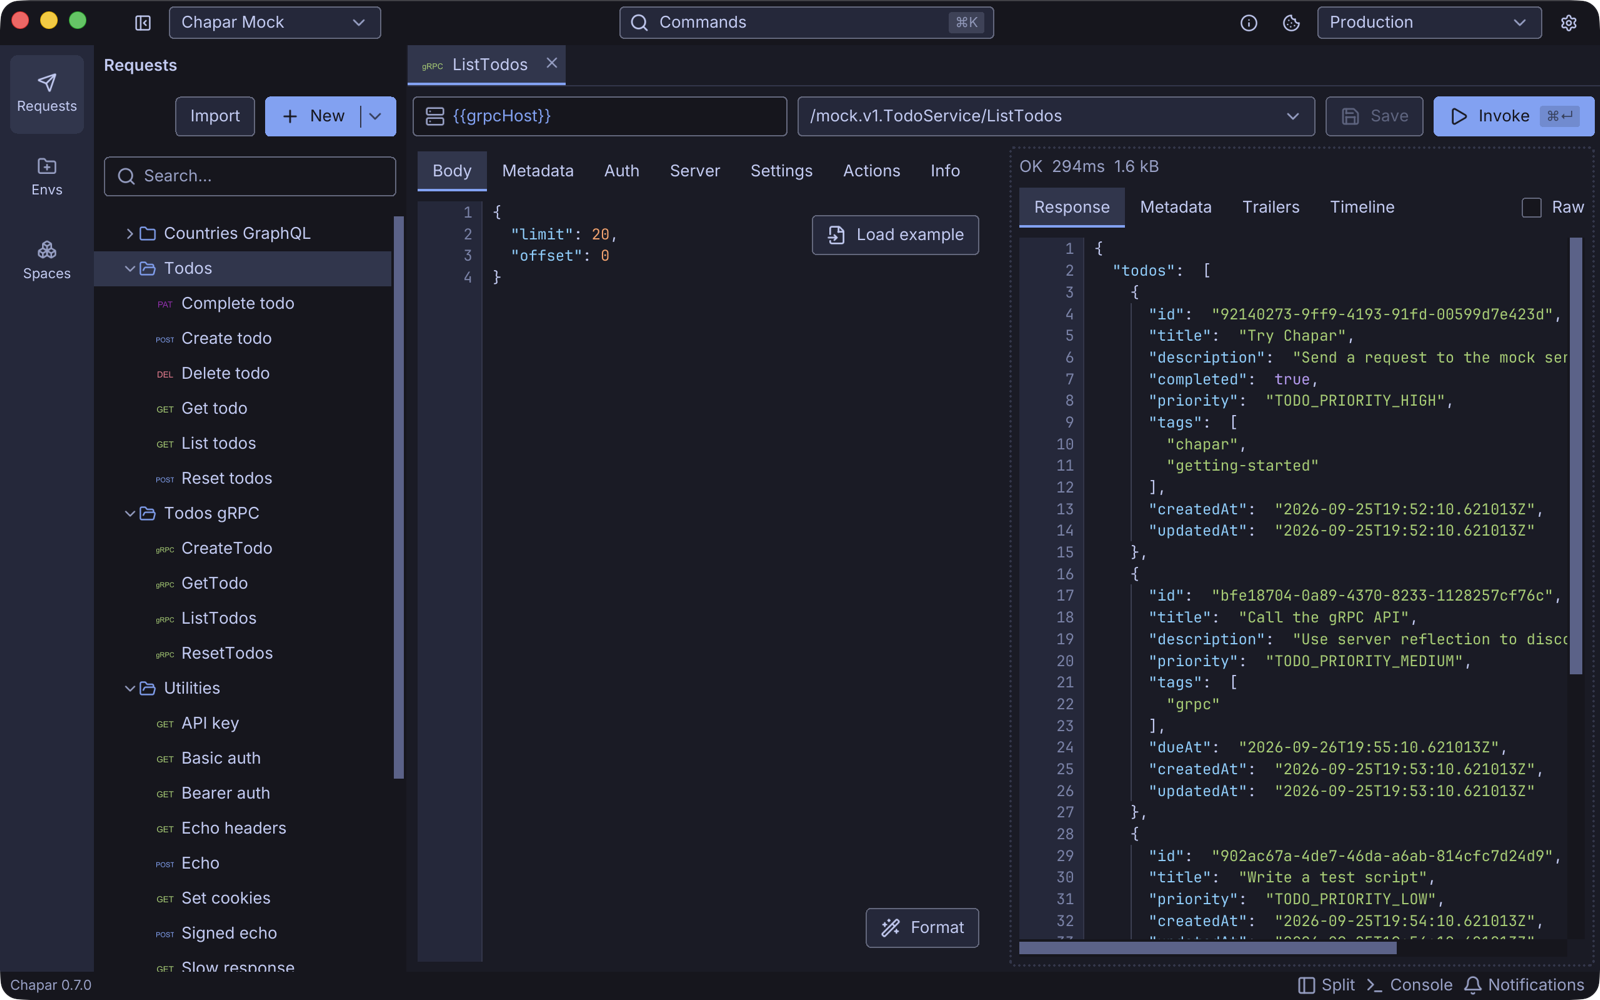Select the Bearer auth request

tap(243, 793)
